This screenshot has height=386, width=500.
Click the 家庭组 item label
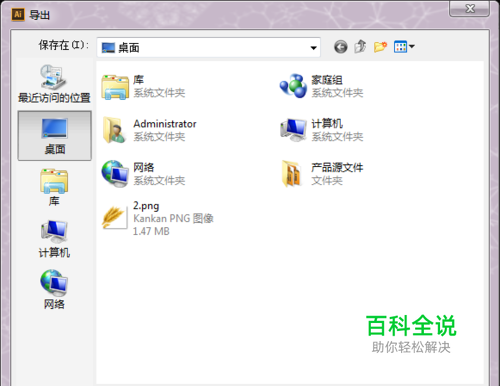pos(327,80)
